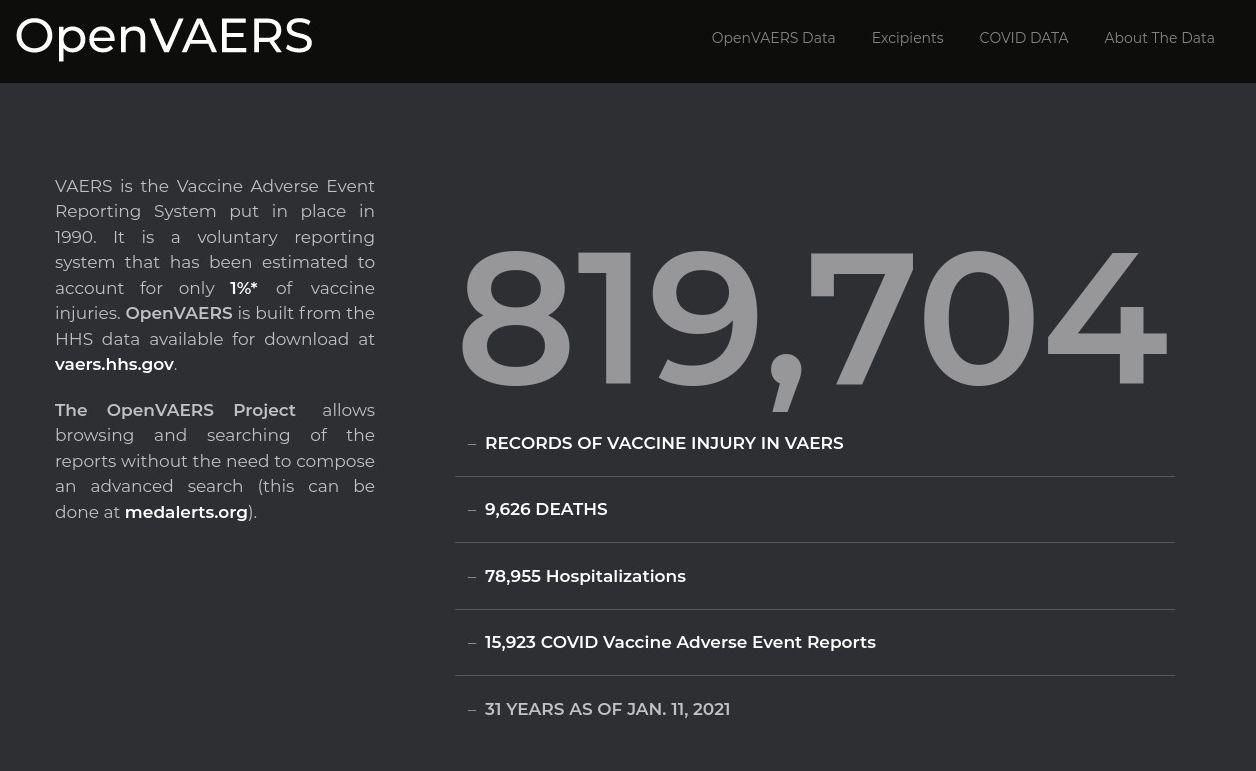The height and width of the screenshot is (771, 1256).
Task: Expand Records of Vaccine Injury row
Action: tap(664, 443)
